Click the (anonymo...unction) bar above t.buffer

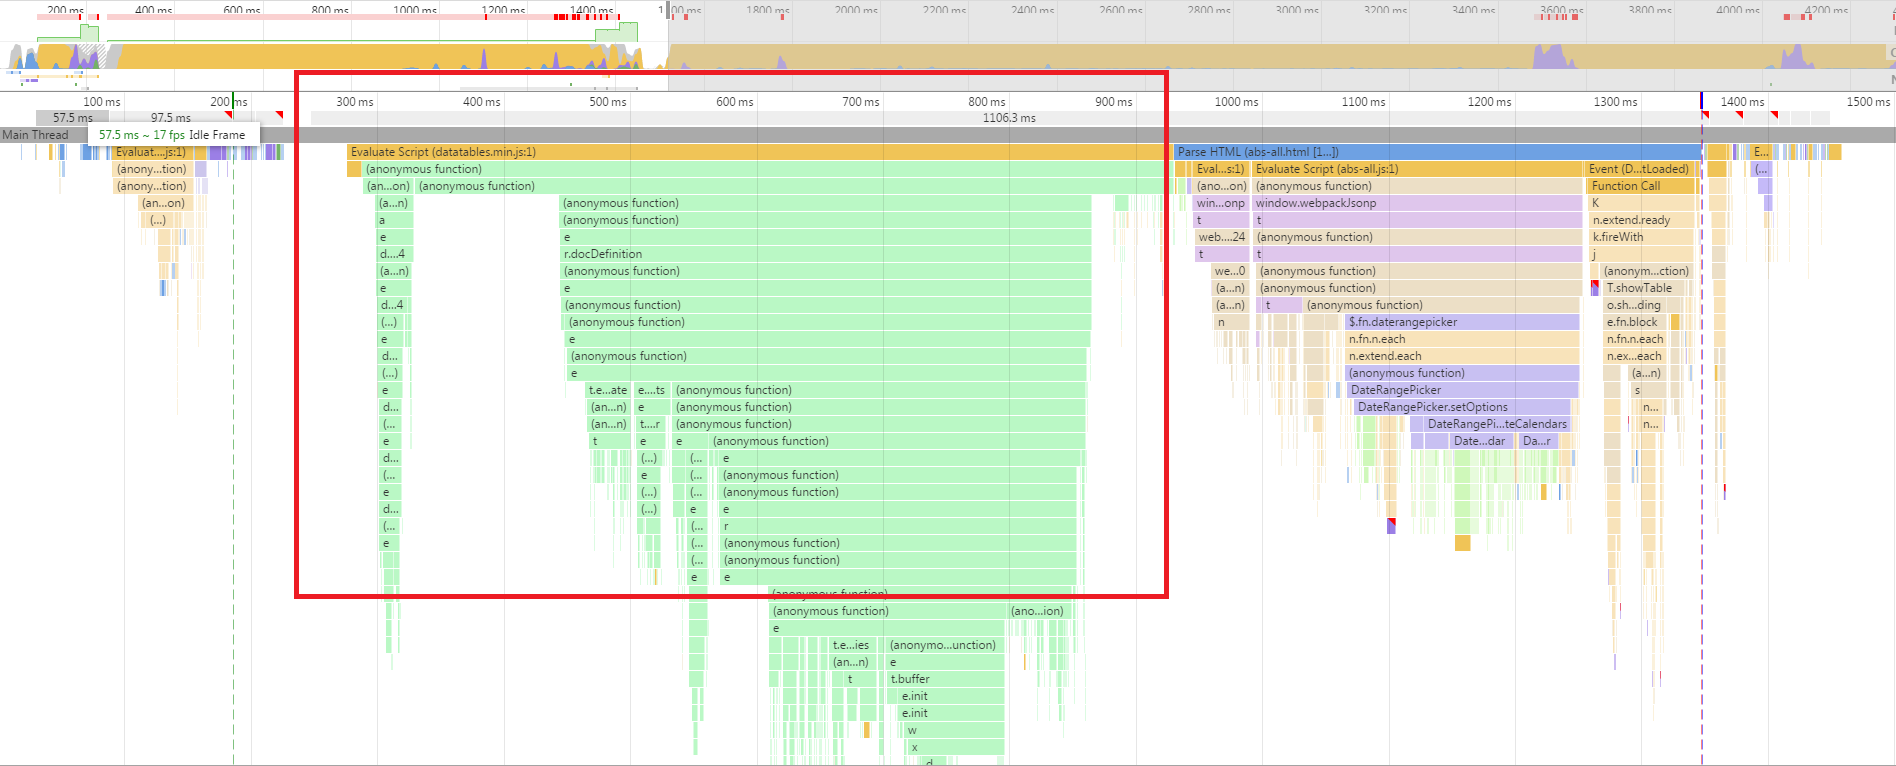(x=945, y=645)
